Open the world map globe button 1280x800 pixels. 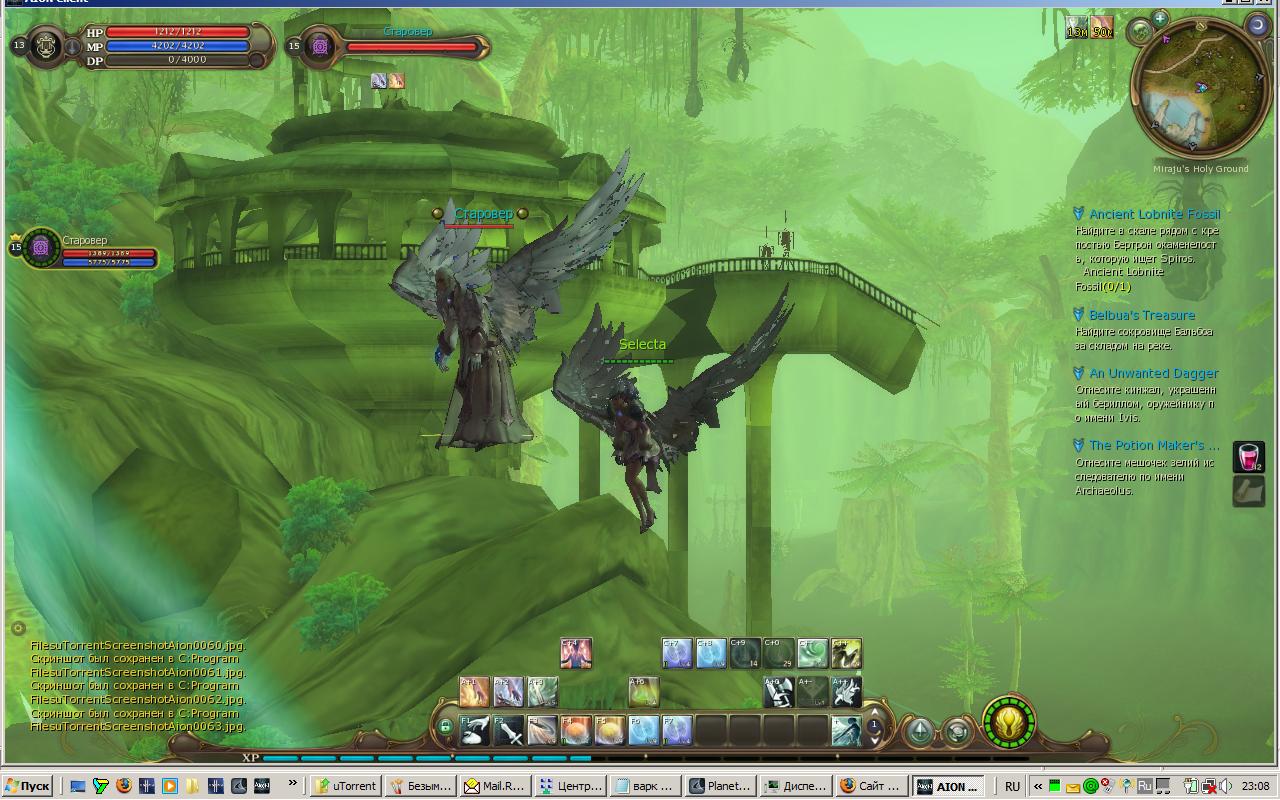[1141, 32]
